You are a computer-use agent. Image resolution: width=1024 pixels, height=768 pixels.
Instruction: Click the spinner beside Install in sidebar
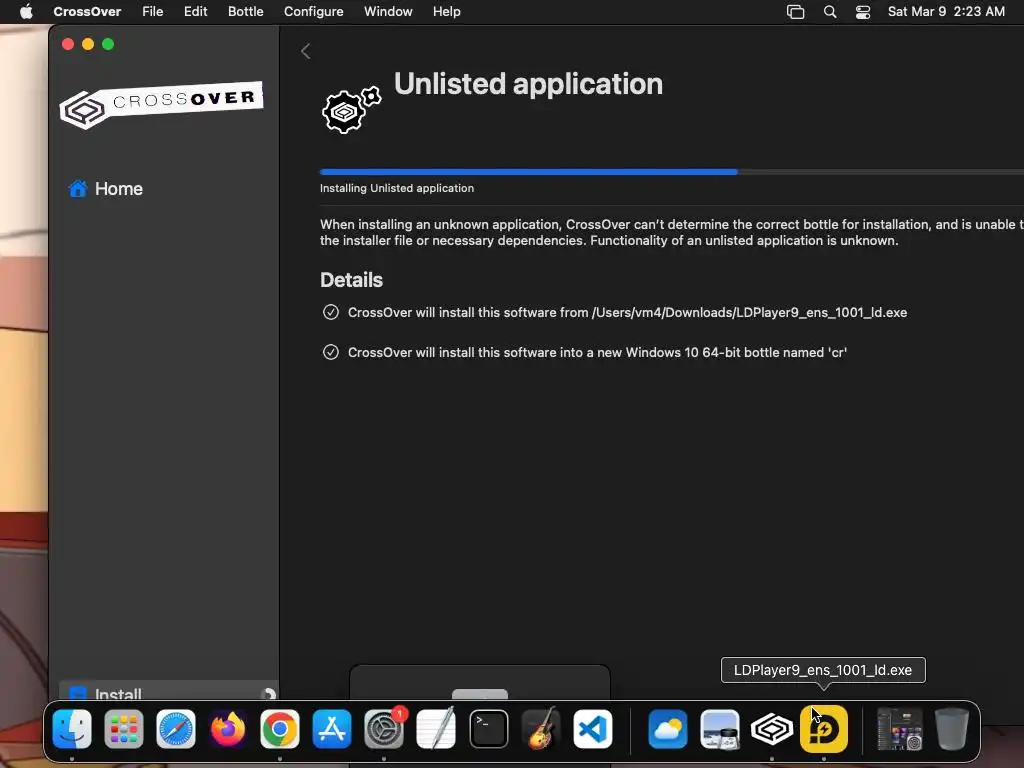point(268,694)
